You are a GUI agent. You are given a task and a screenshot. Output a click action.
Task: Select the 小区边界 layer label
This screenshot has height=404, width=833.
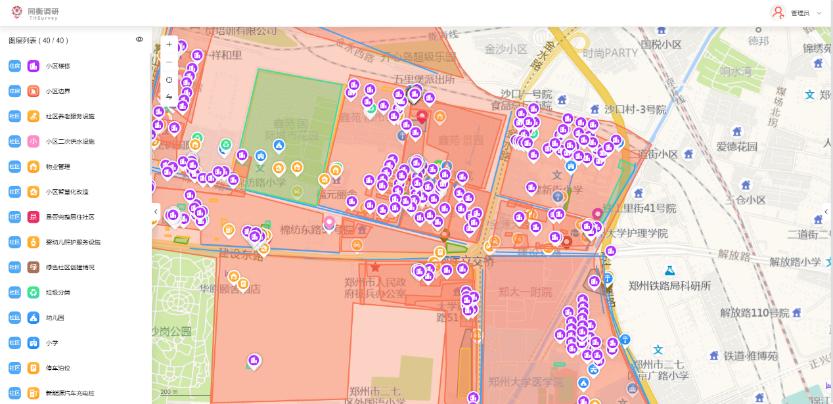pyautogui.click(x=58, y=91)
